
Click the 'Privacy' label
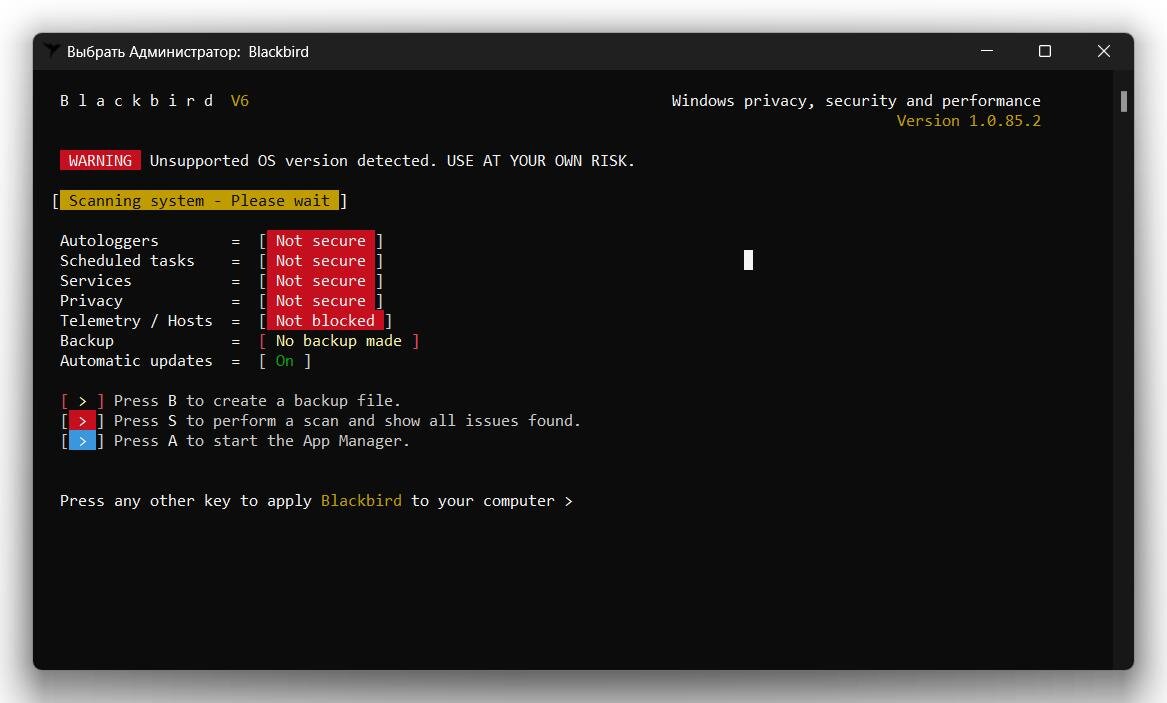(x=91, y=301)
